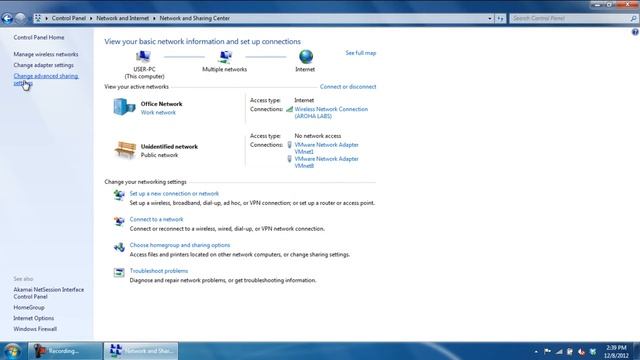Click Network and Internet in the breadcrumb

click(x=122, y=18)
